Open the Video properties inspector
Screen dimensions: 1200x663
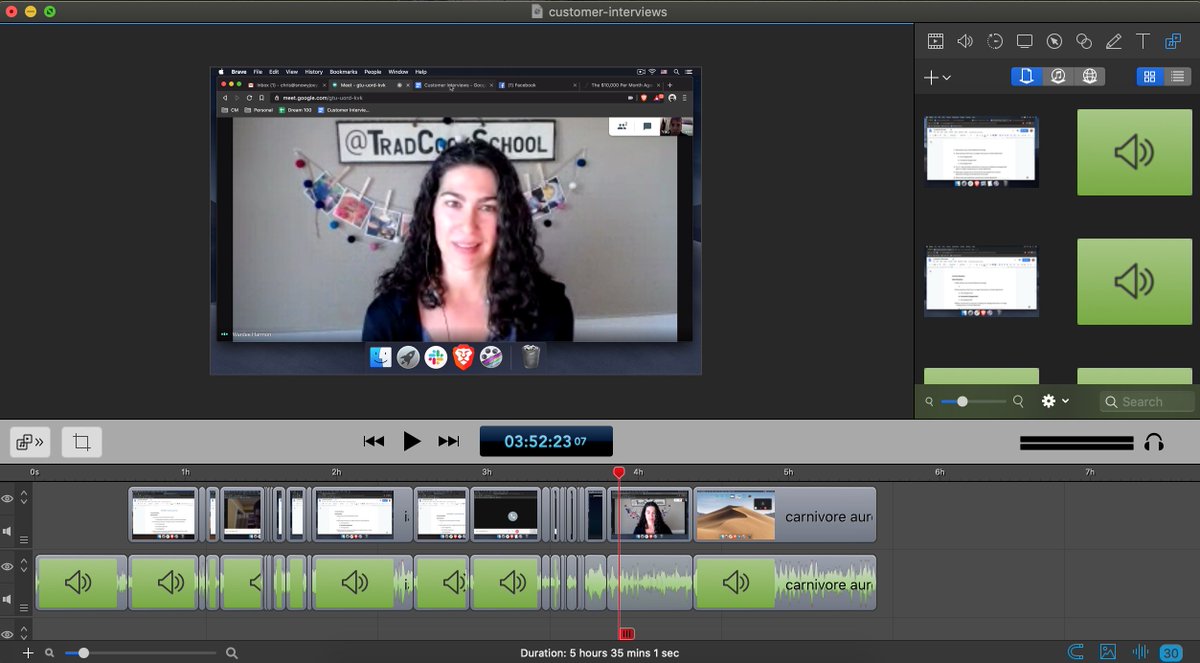(935, 41)
